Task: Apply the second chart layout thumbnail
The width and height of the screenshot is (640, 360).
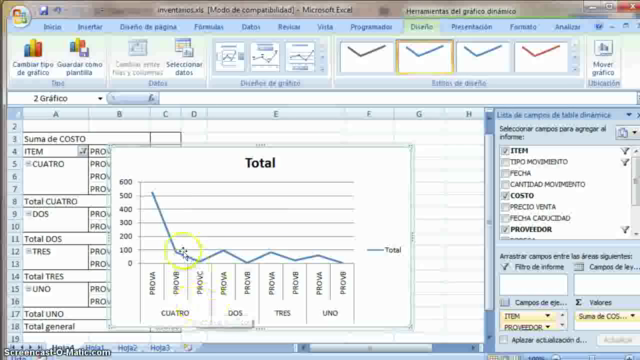Action: click(x=265, y=57)
